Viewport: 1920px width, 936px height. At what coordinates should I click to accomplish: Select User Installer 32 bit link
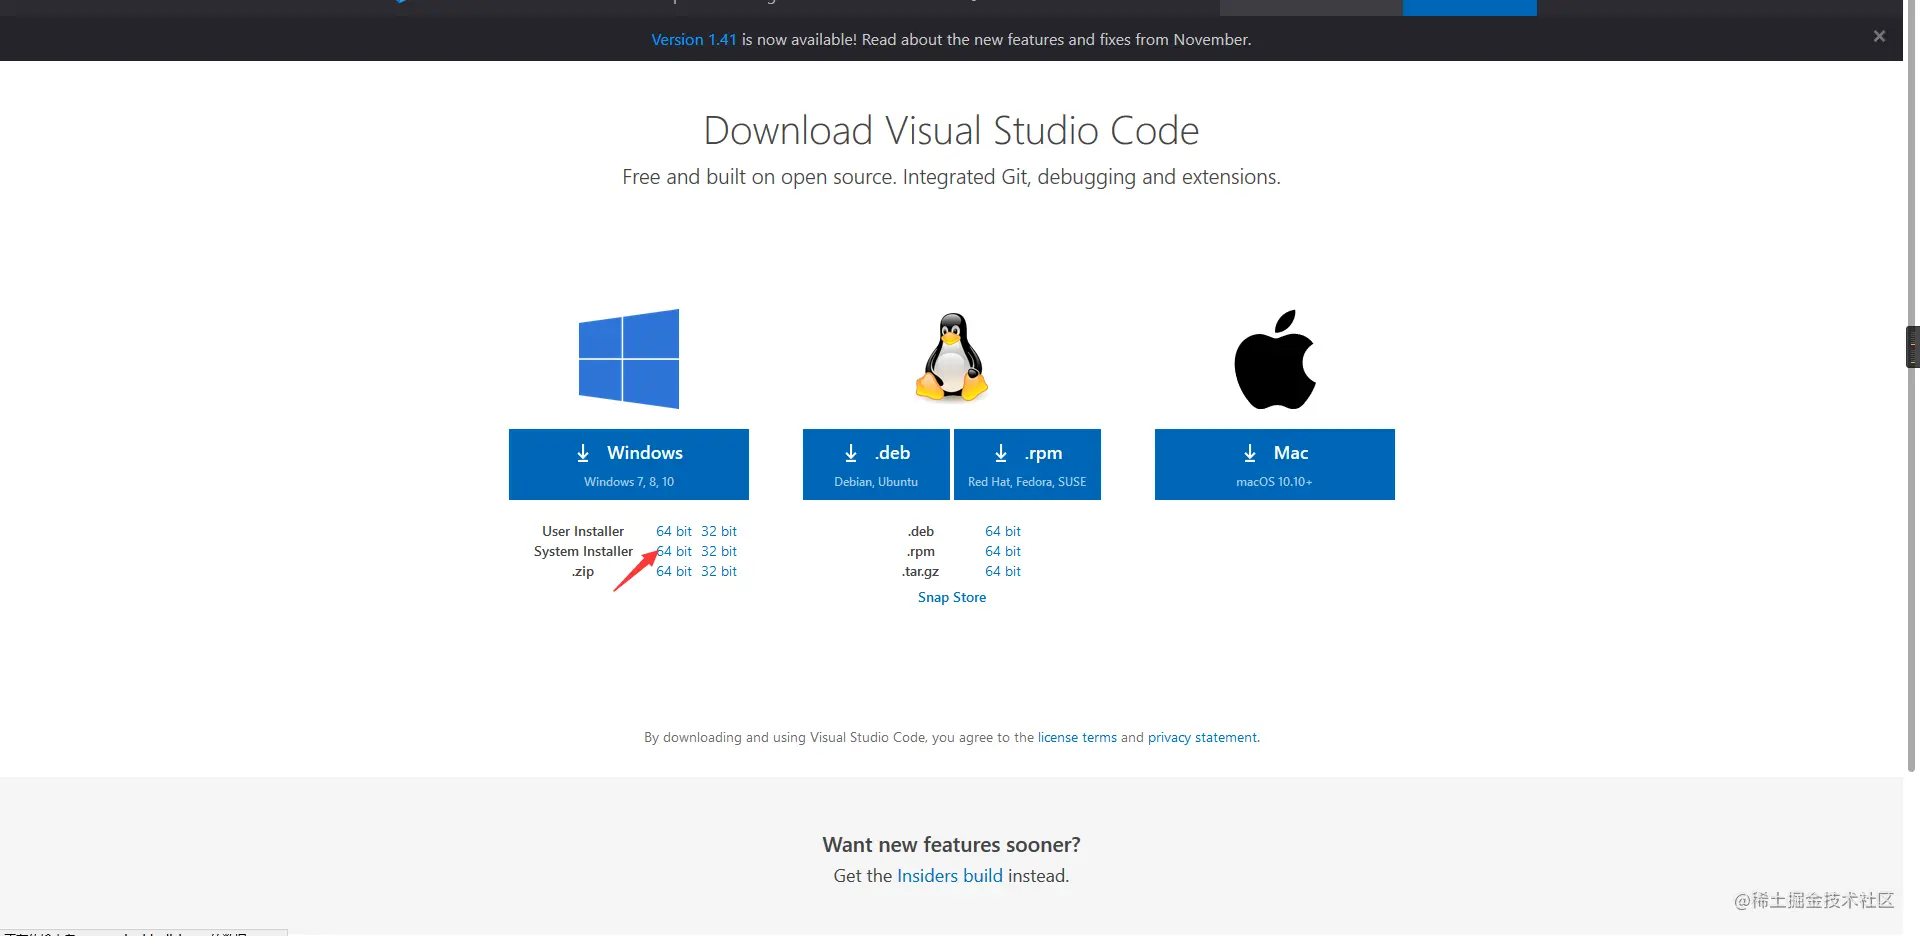tap(719, 531)
